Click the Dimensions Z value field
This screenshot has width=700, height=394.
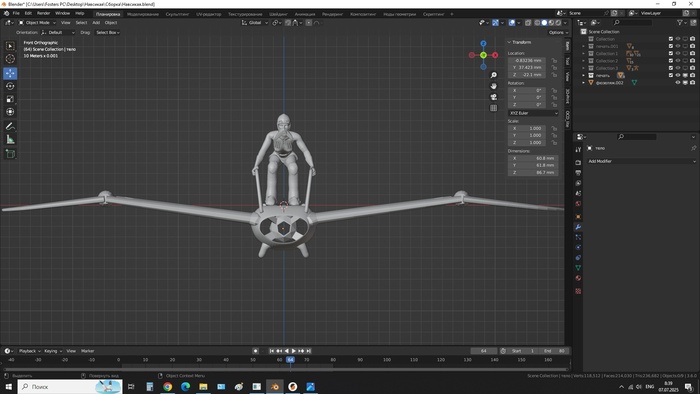pos(533,173)
